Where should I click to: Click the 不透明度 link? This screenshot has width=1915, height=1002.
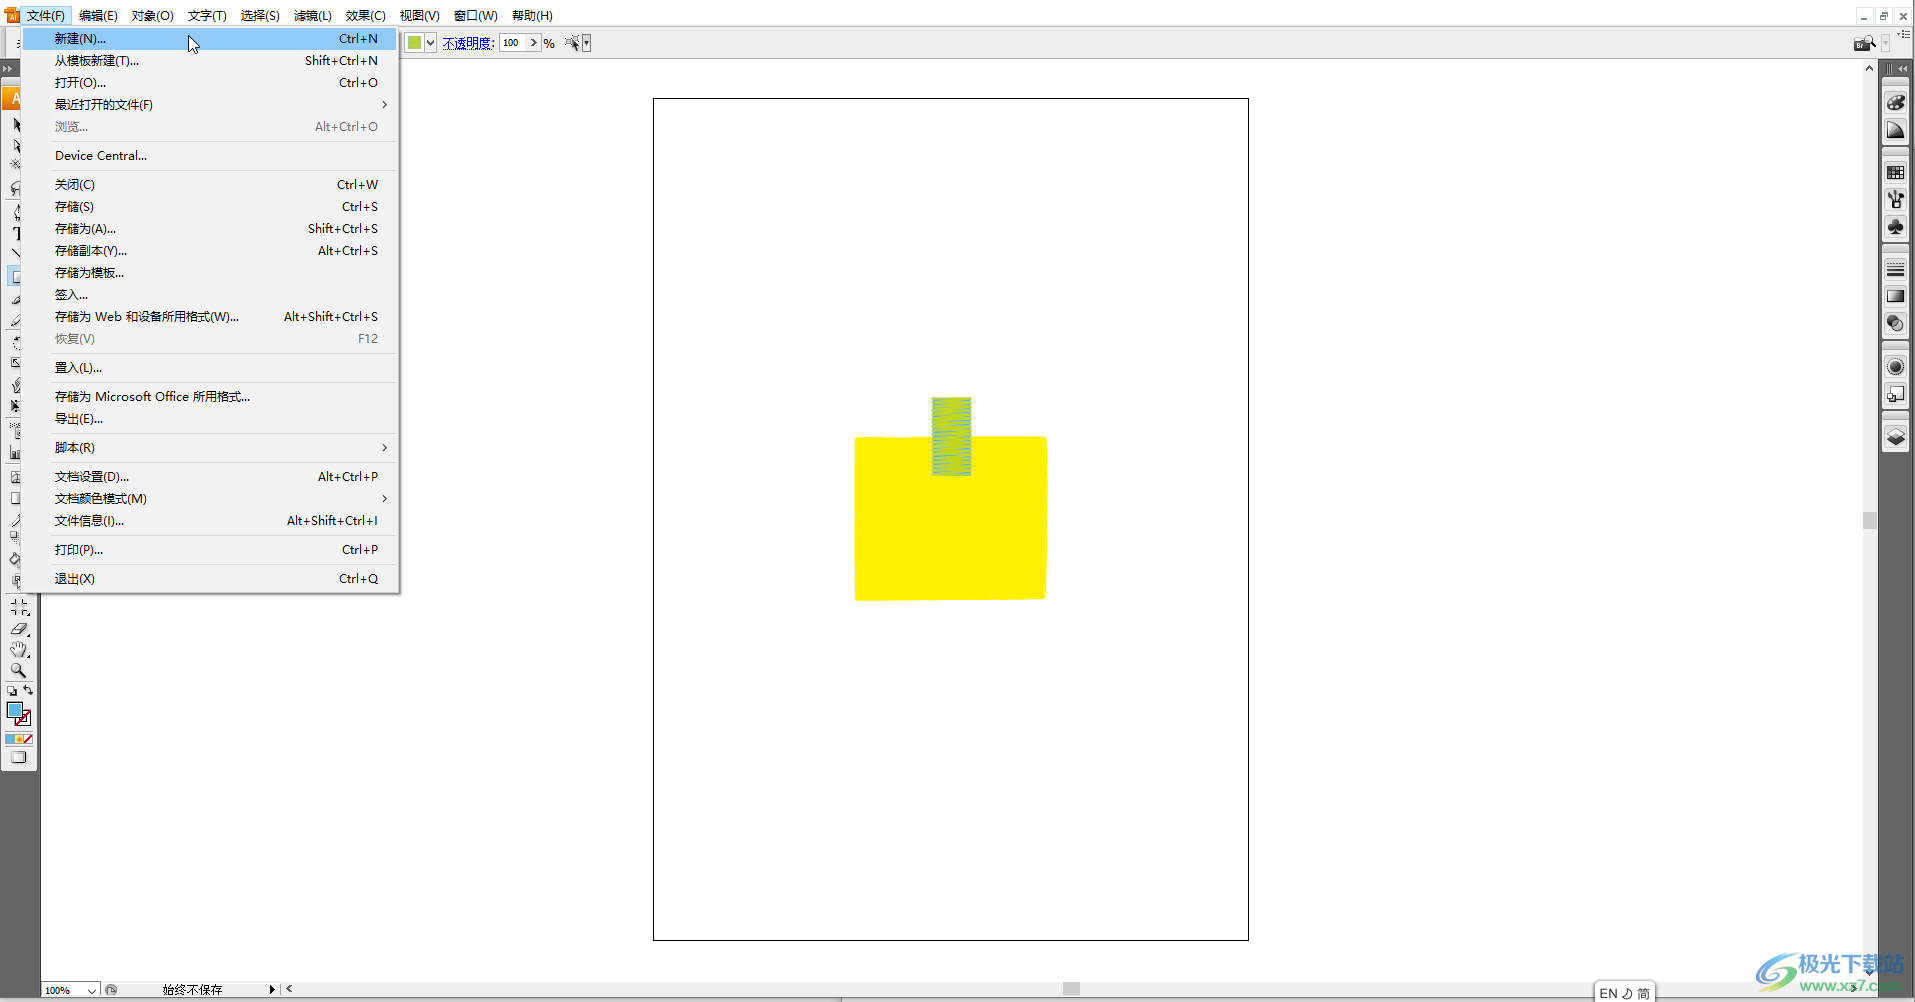click(468, 43)
